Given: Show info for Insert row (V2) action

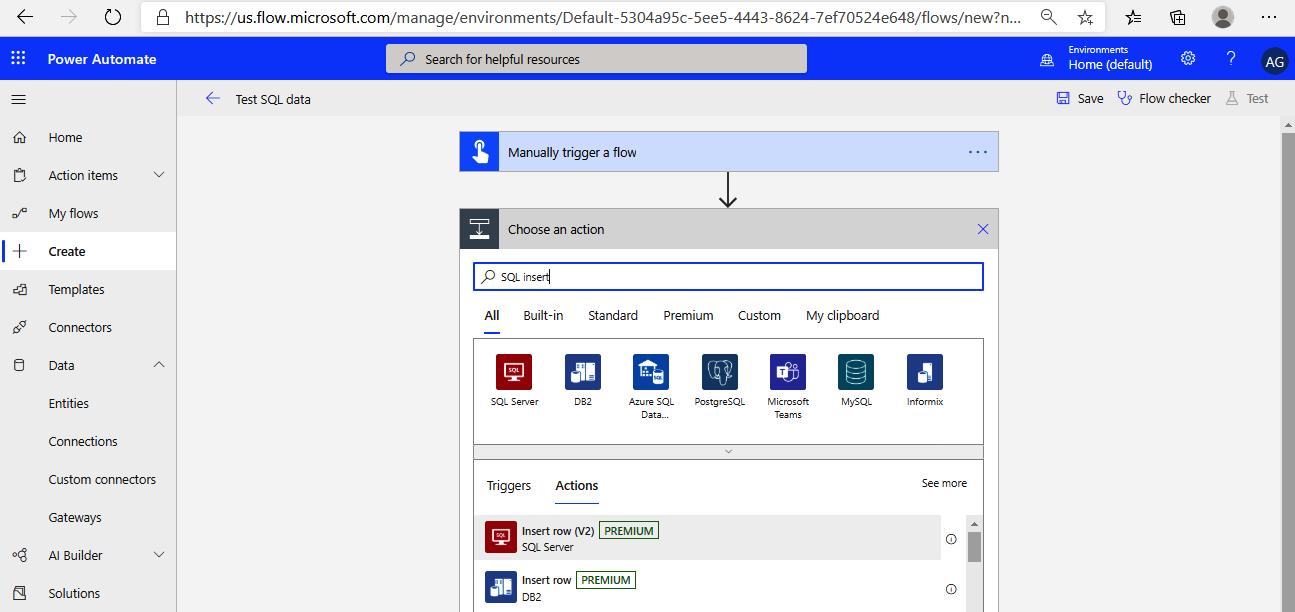Looking at the screenshot, I should pyautogui.click(x=951, y=538).
